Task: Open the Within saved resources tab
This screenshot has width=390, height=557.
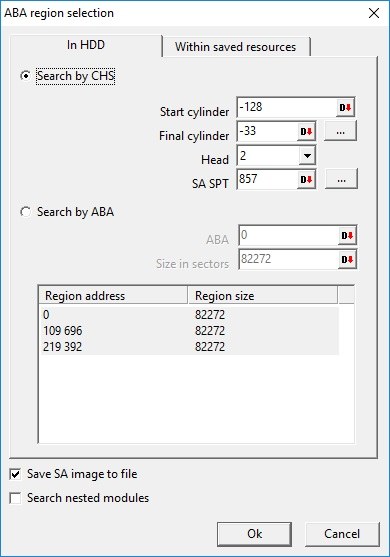Action: tap(235, 47)
